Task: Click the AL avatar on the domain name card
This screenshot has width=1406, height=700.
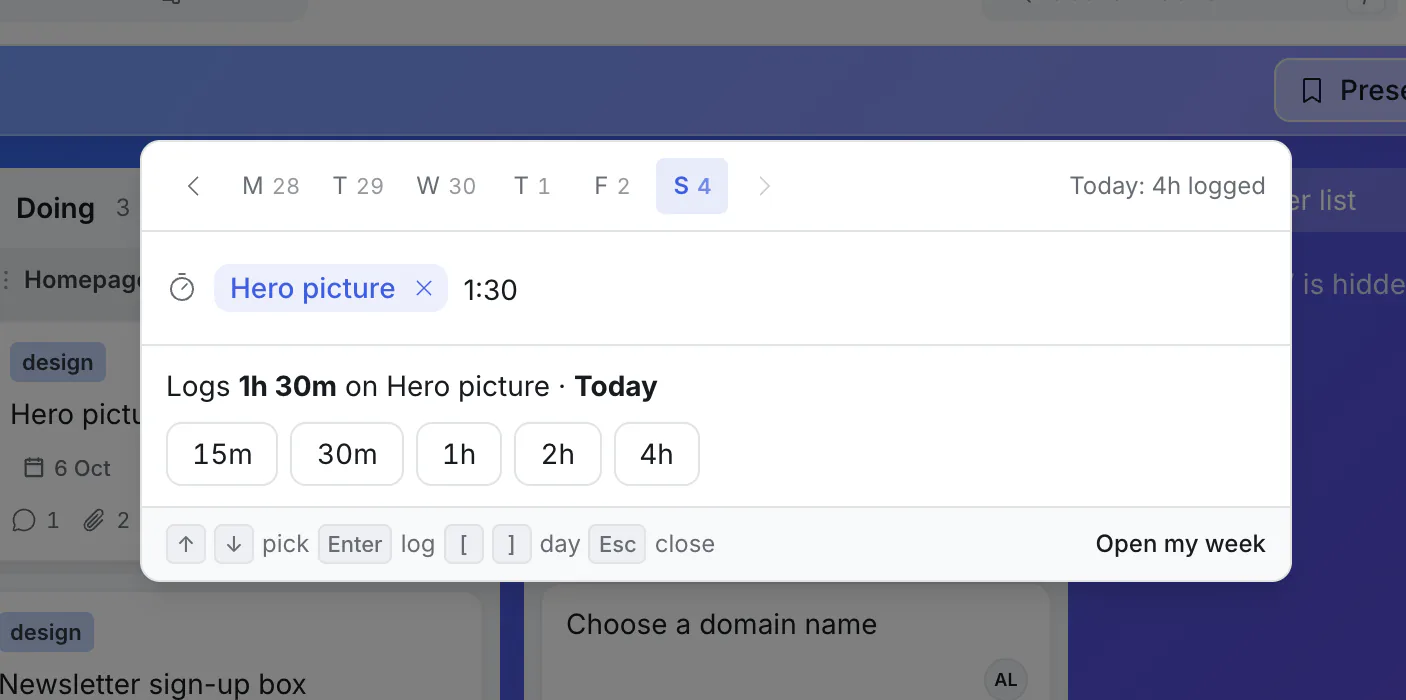Action: (x=1006, y=680)
